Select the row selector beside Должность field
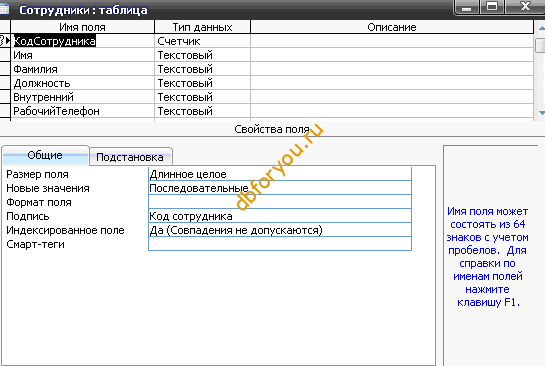The width and height of the screenshot is (545, 366). click(x=5, y=83)
